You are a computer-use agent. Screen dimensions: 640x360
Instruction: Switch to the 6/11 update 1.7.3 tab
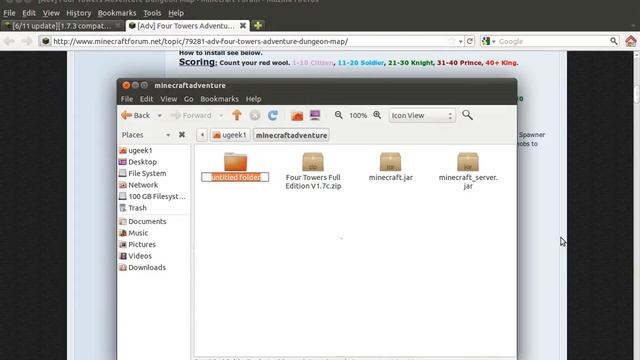[x=61, y=26]
